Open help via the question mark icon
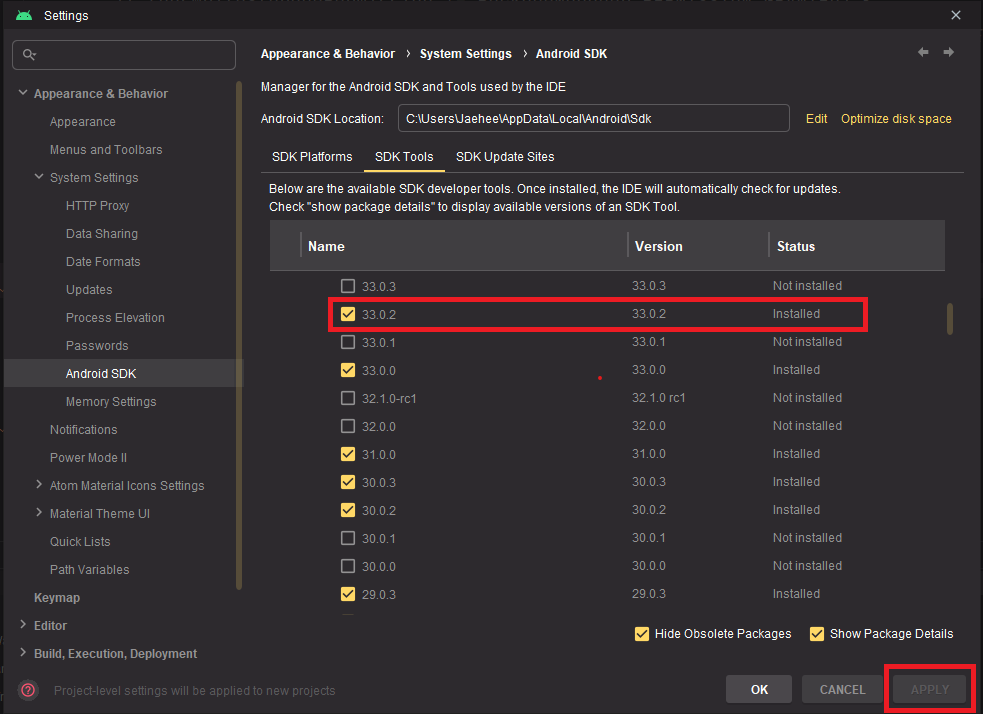The width and height of the screenshot is (983, 714). pos(28,690)
